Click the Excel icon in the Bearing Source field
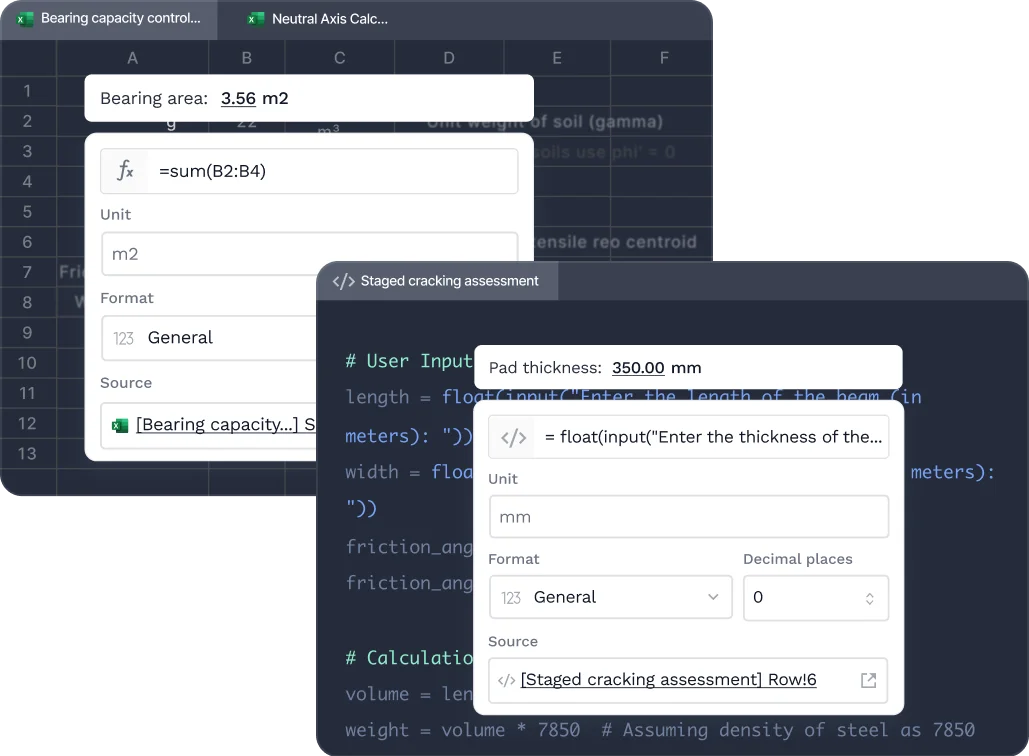Screen dimensions: 1029x756 point(120,426)
